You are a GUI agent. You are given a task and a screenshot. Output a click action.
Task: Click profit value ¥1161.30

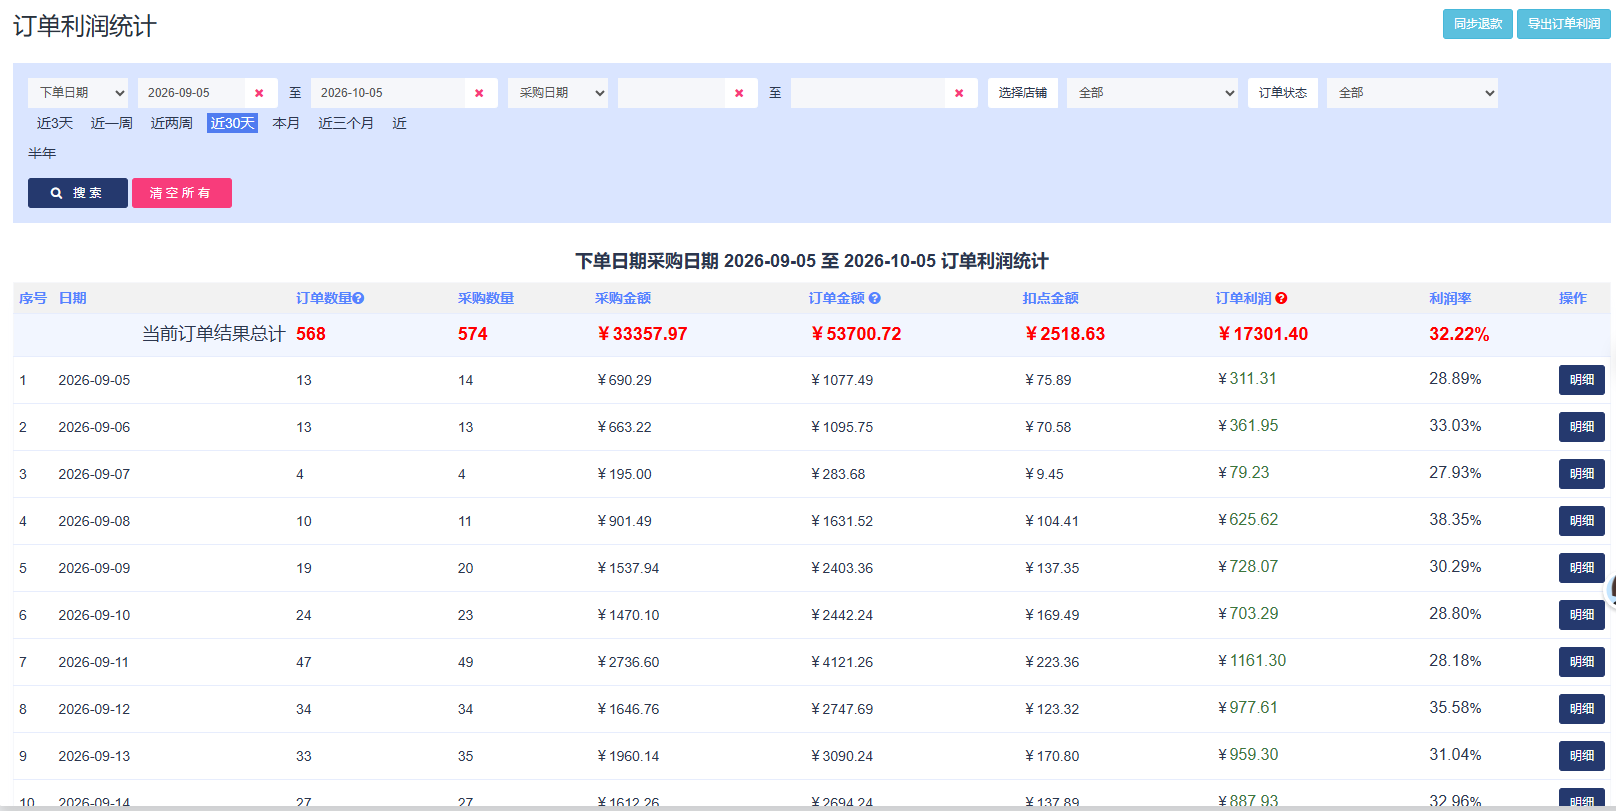pyautogui.click(x=1252, y=661)
